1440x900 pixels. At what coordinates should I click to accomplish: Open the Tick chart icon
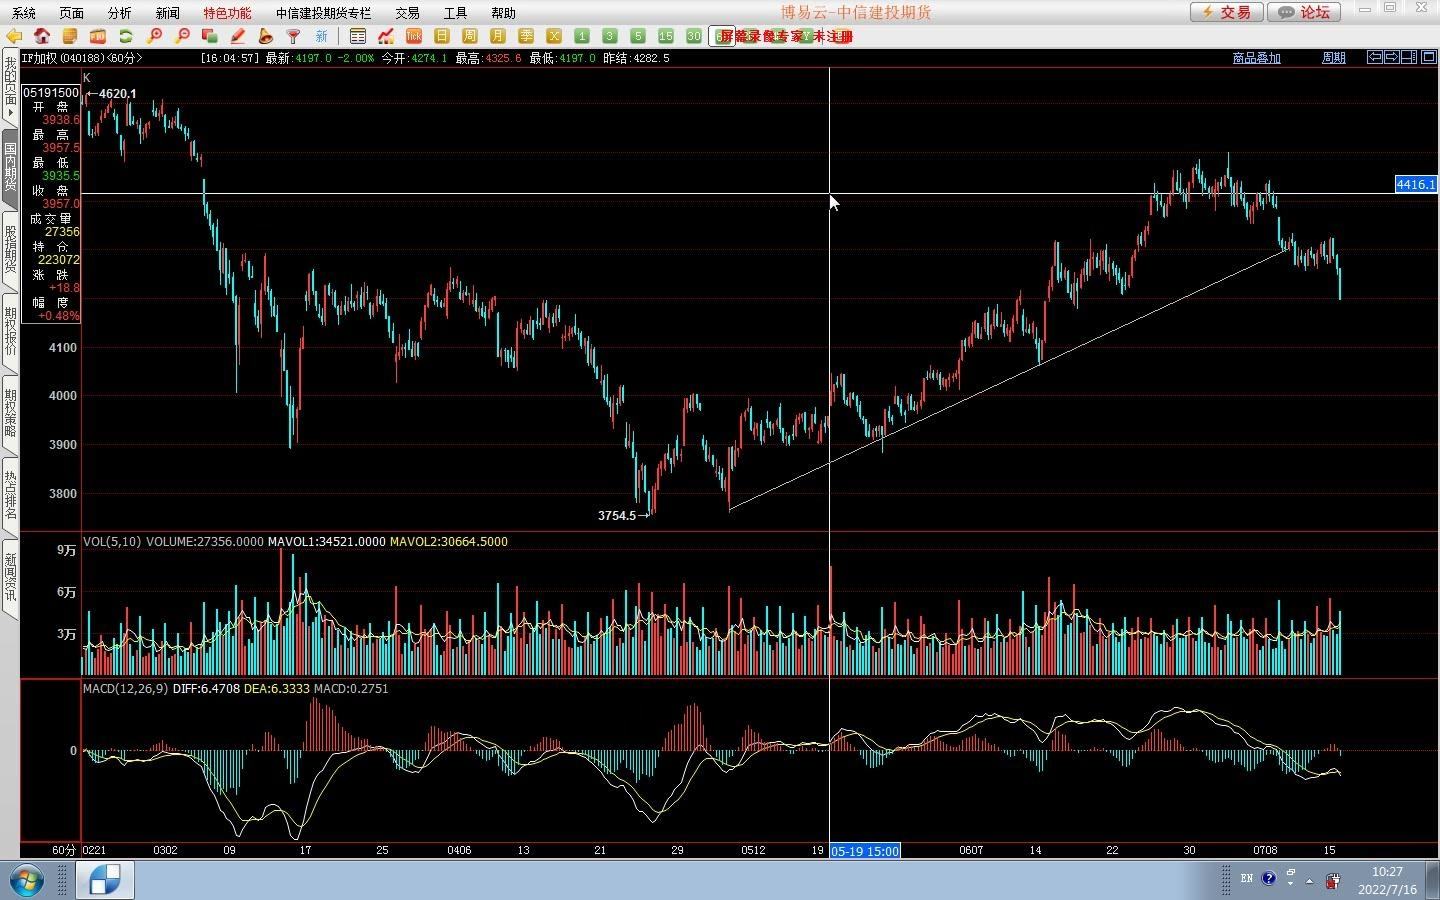coord(414,36)
